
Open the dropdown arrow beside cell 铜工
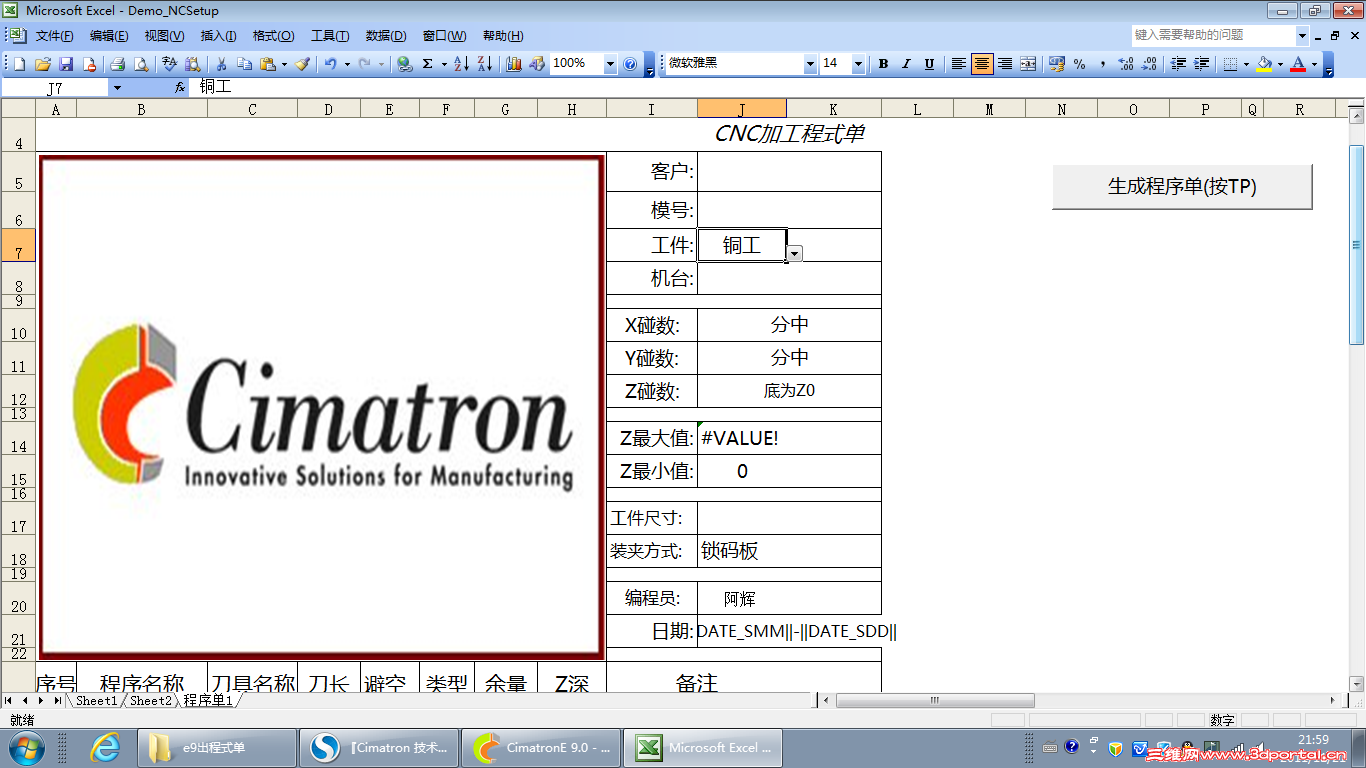[794, 254]
